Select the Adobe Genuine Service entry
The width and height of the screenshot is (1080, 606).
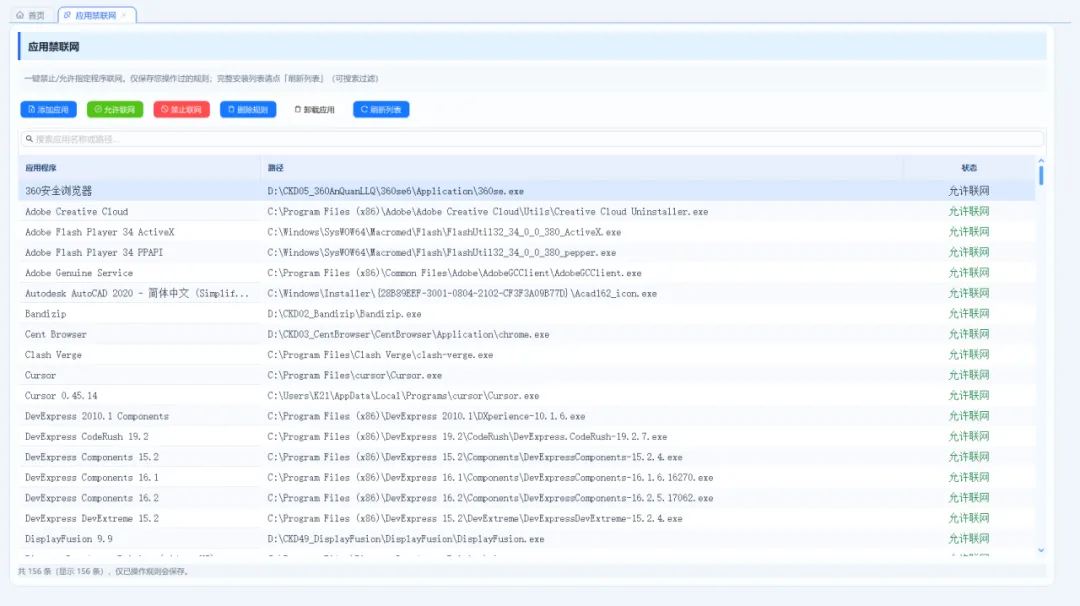[x=79, y=273]
